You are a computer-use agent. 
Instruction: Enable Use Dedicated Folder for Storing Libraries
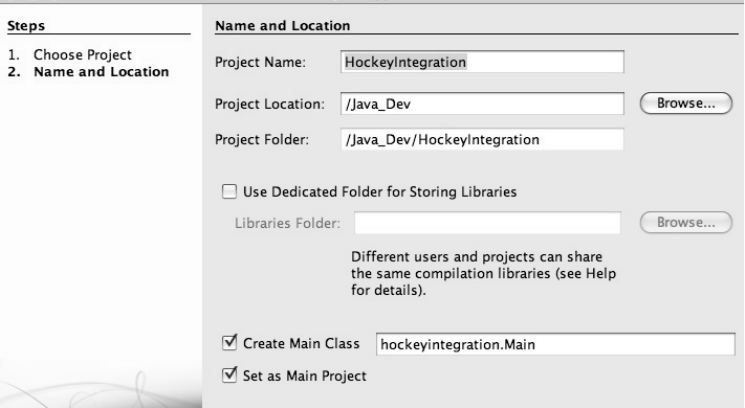pos(229,191)
